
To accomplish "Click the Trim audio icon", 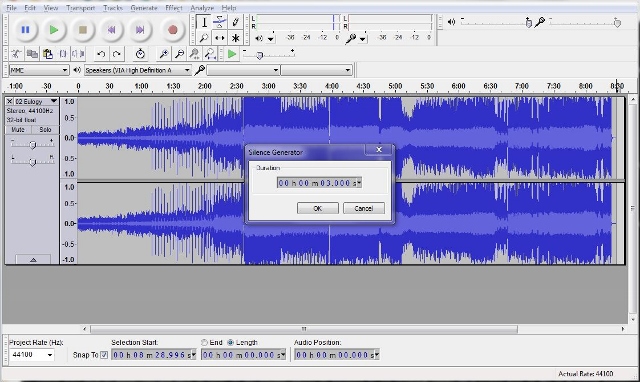I will pyautogui.click(x=63, y=54).
